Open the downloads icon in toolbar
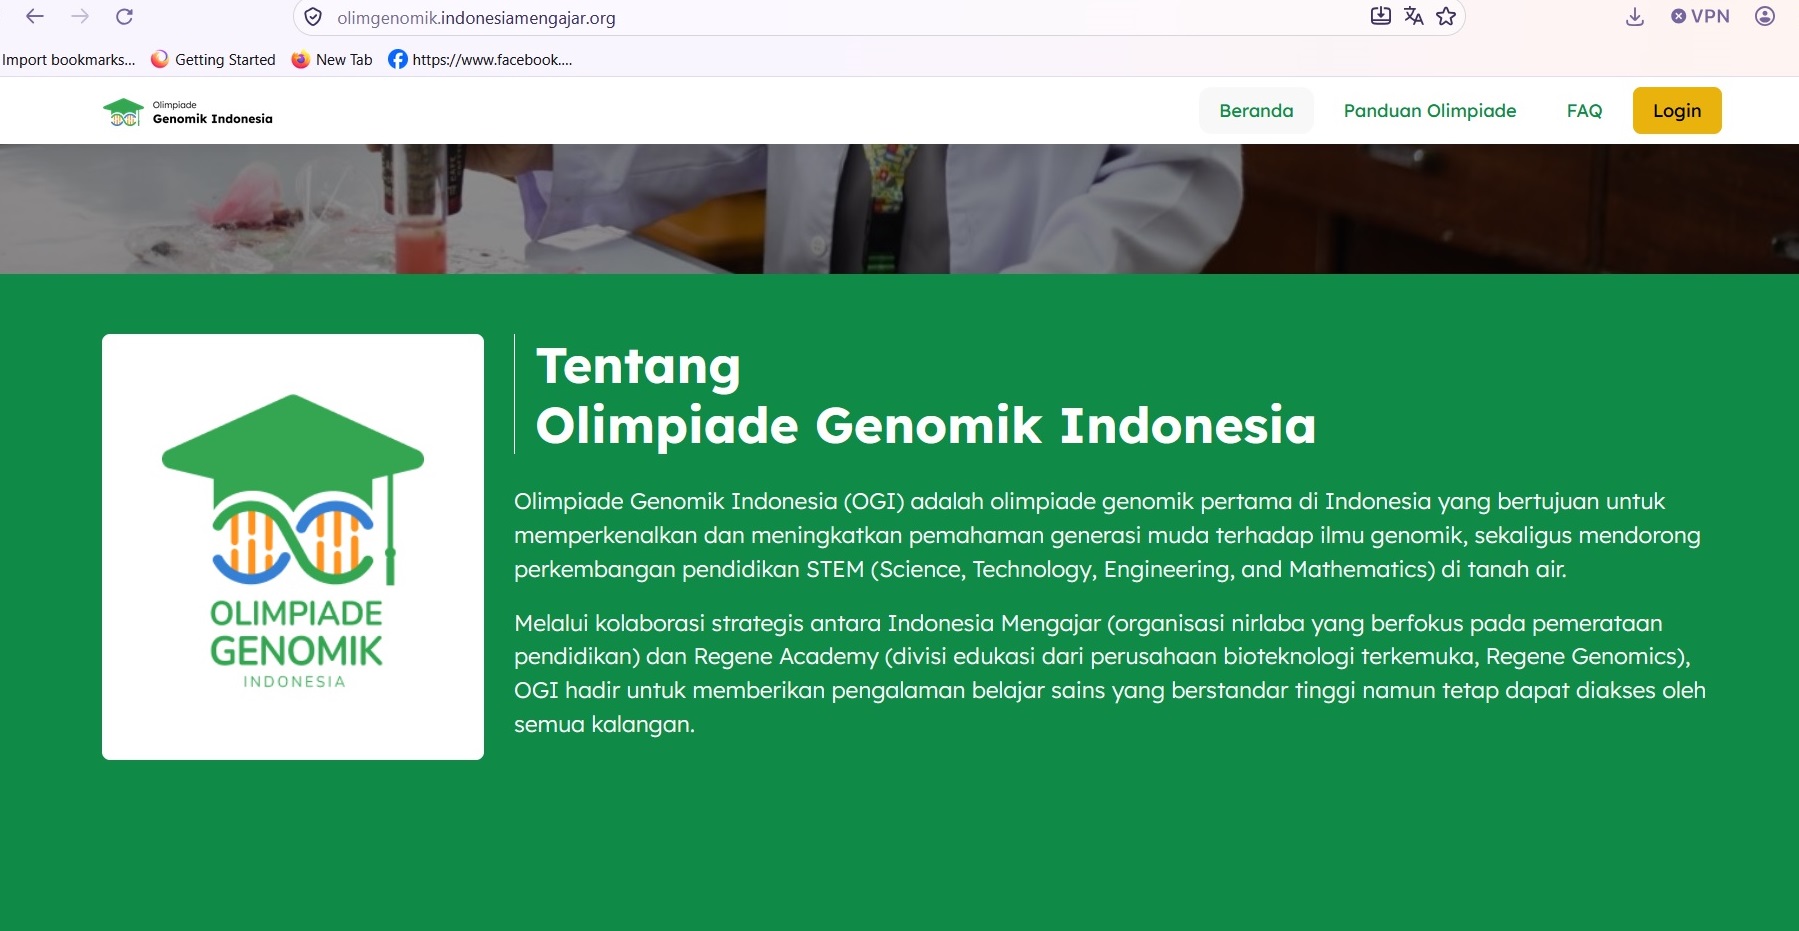Viewport: 1799px width, 931px height. point(1635,17)
